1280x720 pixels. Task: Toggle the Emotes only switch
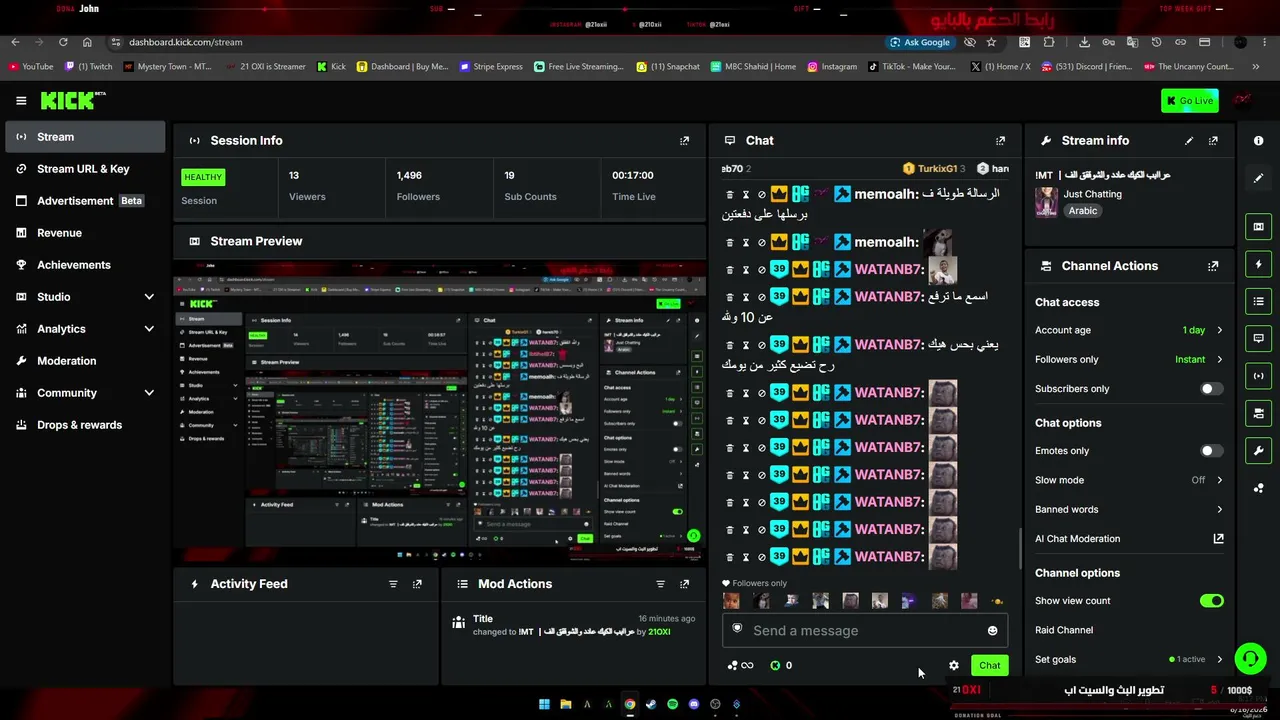click(1211, 451)
